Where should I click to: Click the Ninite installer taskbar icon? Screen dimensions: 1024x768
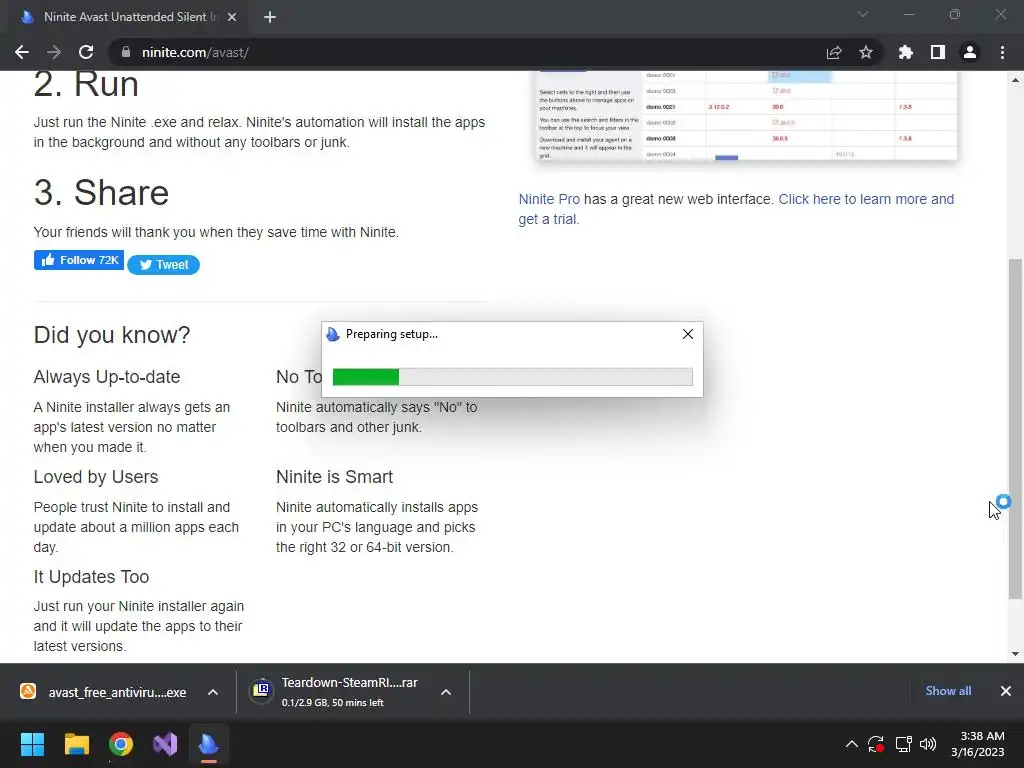click(209, 744)
